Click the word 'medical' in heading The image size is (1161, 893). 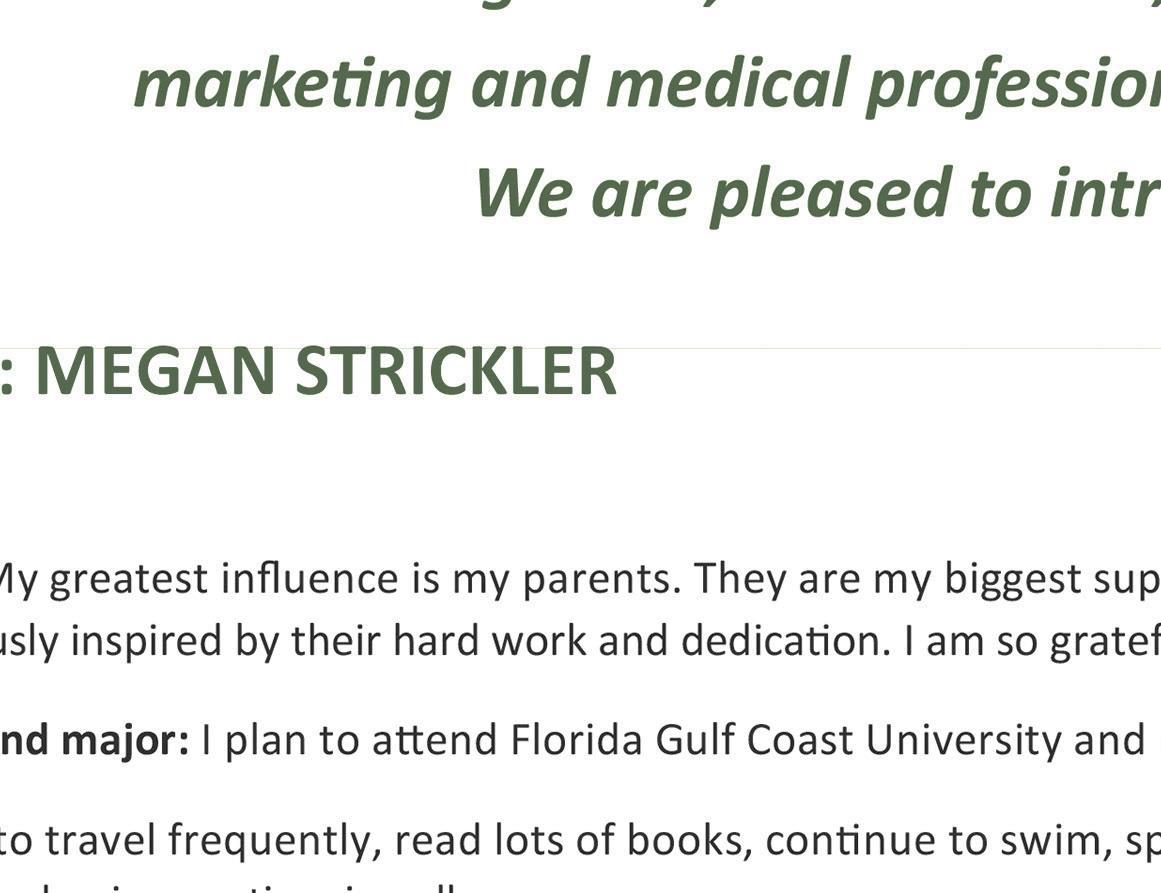click(727, 84)
